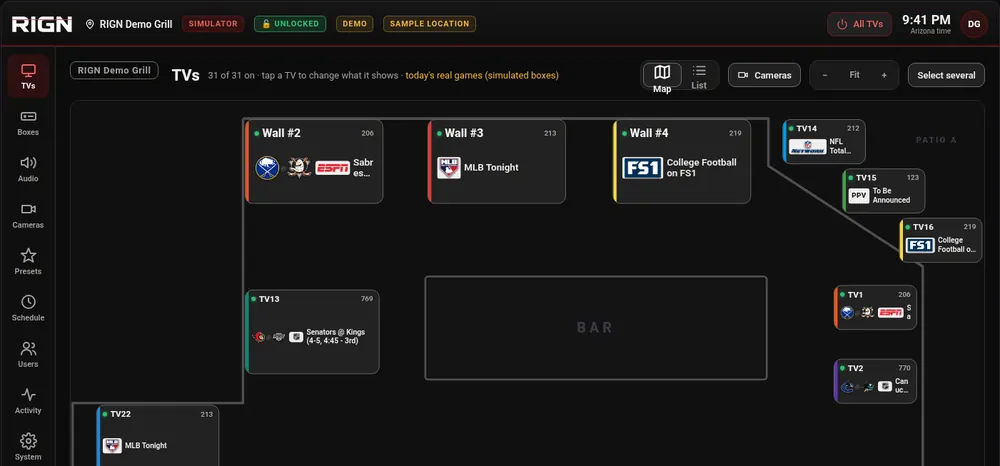
Task: Click the Senators logo on TV13
Action: tap(259, 337)
